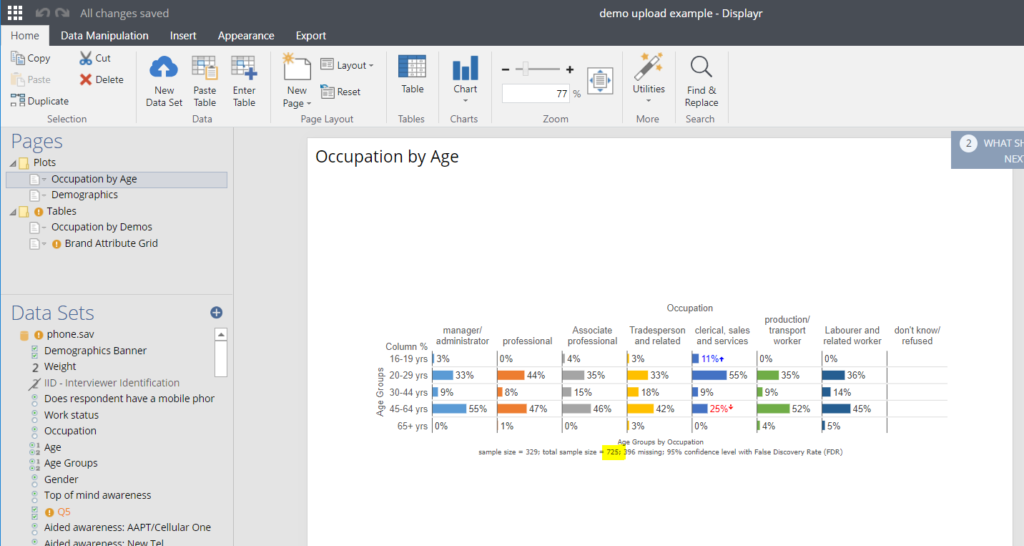The width and height of the screenshot is (1024, 546).
Task: Insert a Table from the ribbon
Action: [x=412, y=75]
